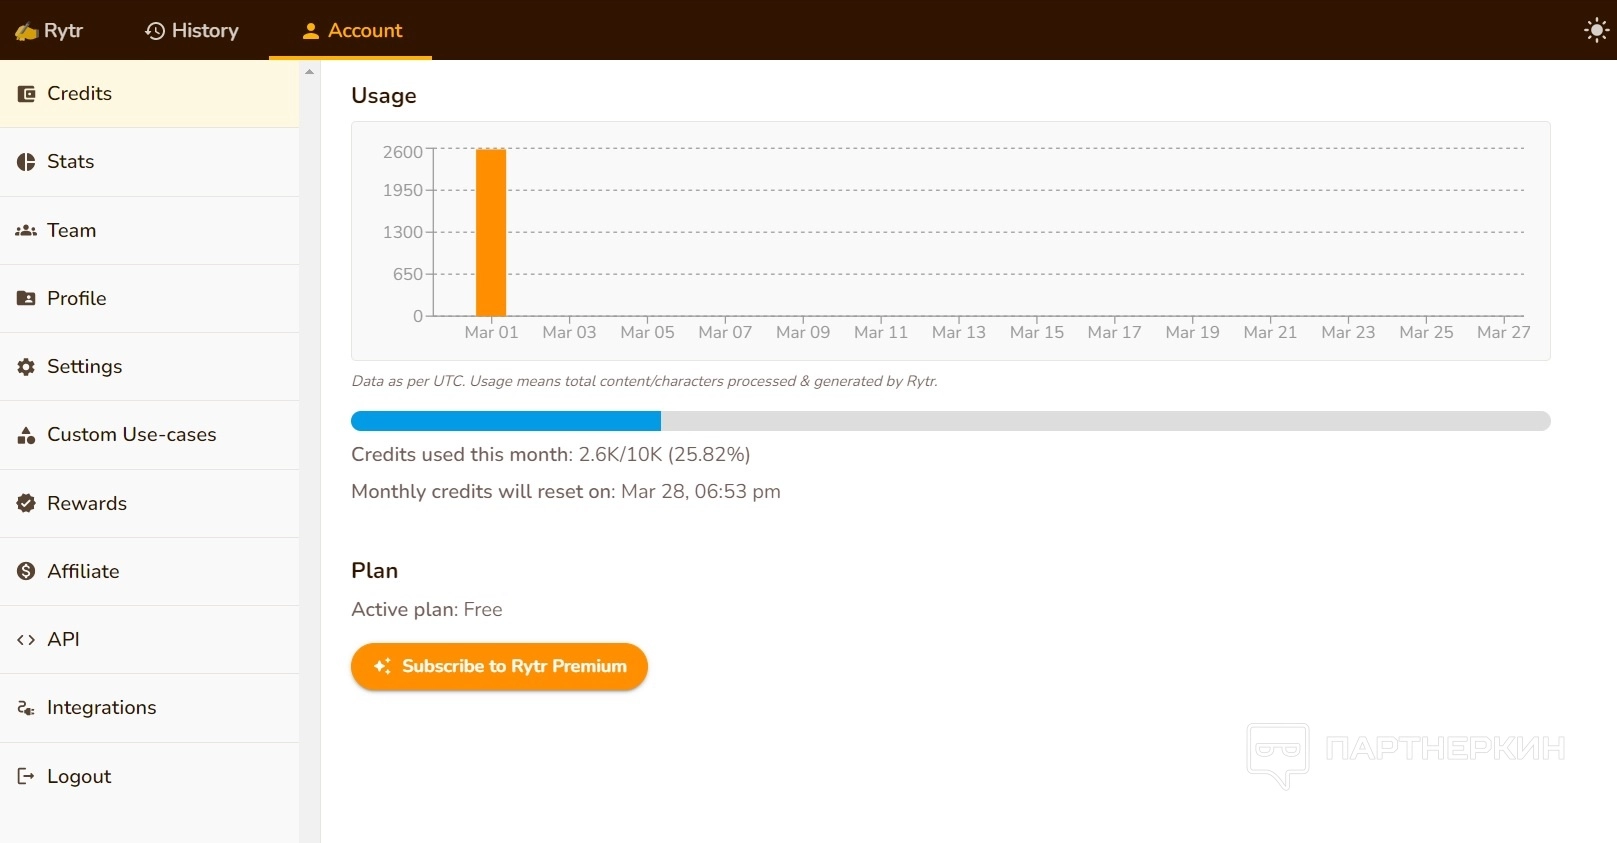
Task: Click the Custom Use-cases shapes icon
Action: click(x=26, y=435)
